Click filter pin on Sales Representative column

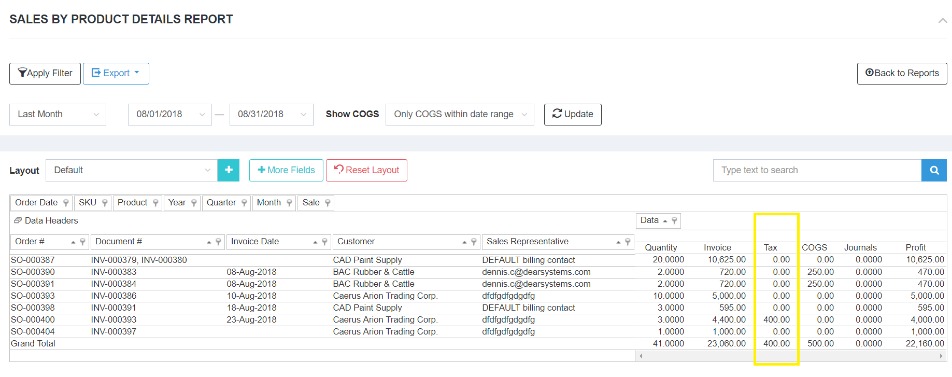[627, 242]
